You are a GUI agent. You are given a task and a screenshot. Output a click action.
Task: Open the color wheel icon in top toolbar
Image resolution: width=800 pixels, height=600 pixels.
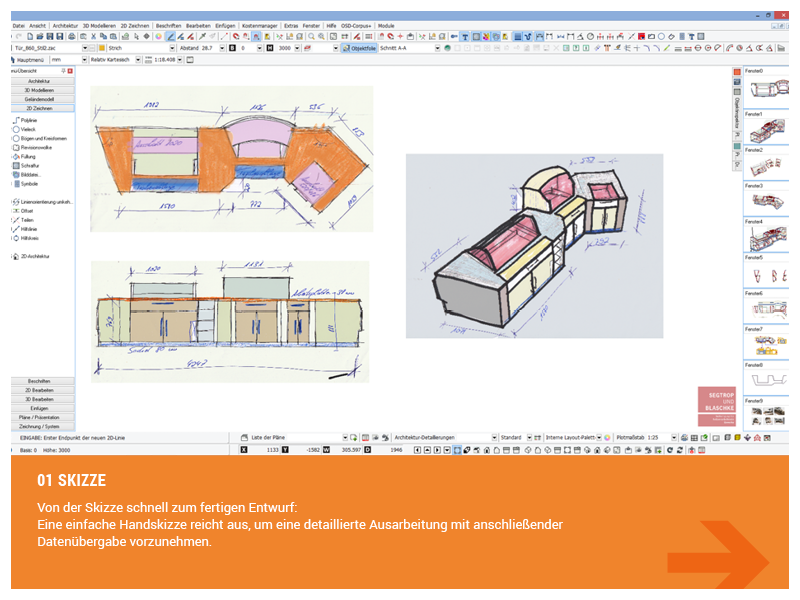(x=158, y=36)
